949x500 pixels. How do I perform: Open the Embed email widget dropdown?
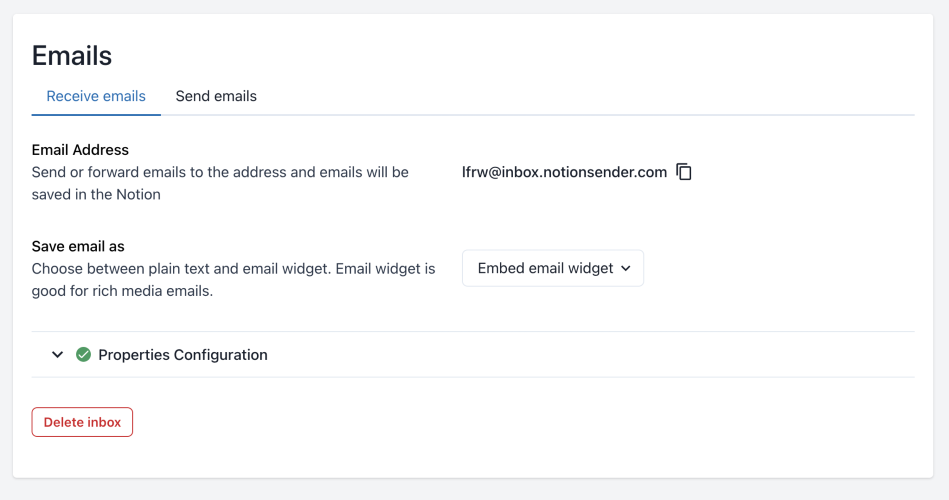(x=552, y=268)
